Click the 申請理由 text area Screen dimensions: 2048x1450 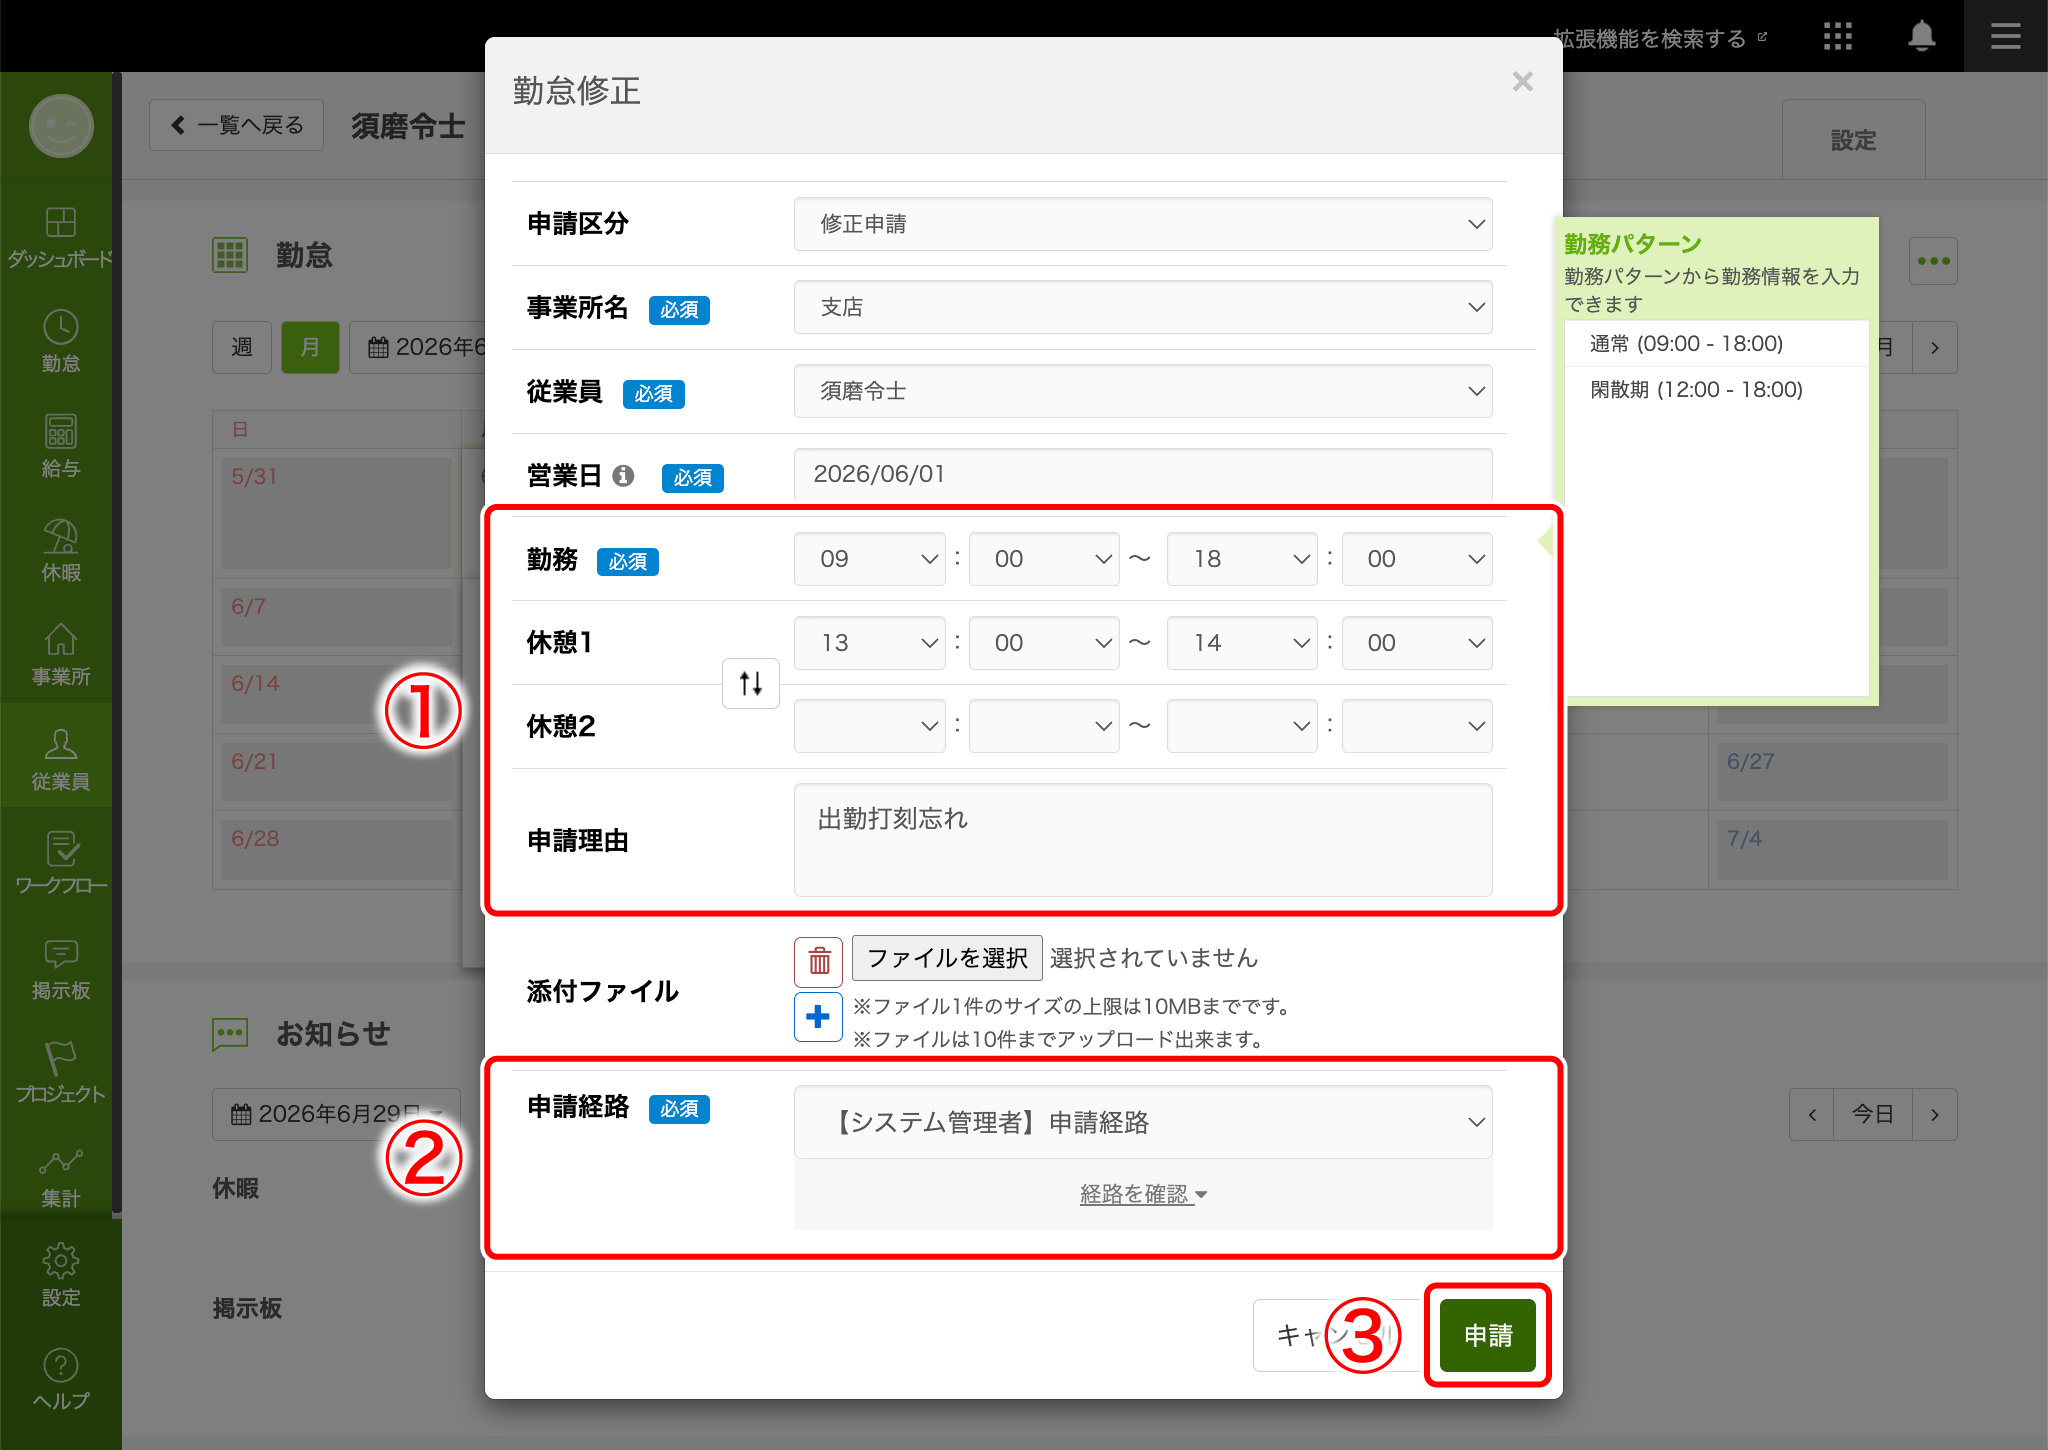click(1143, 840)
